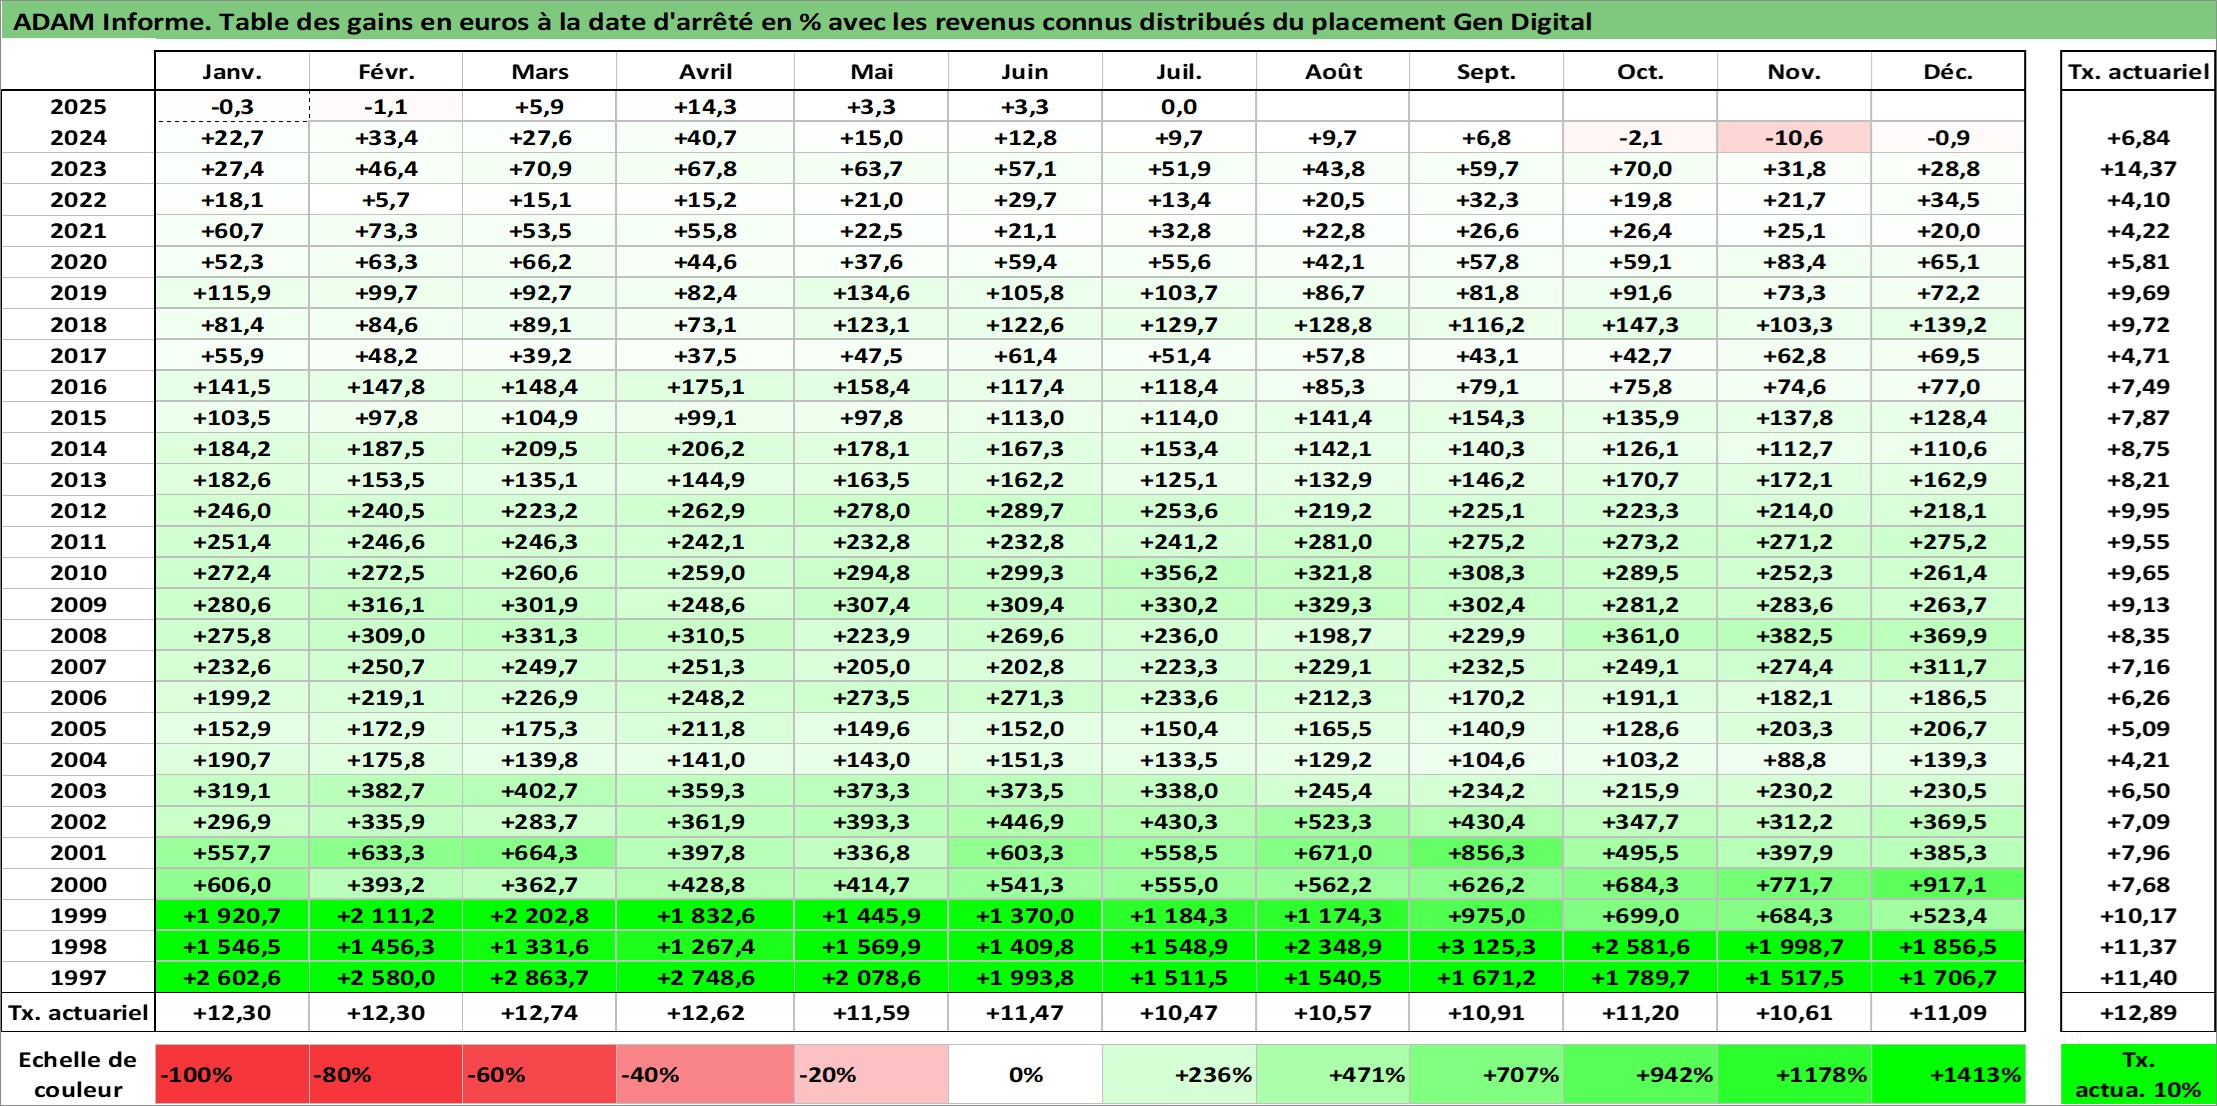Select the +917,1 value in 2000 Déc.
This screenshot has height=1106, width=2217.
[1948, 884]
